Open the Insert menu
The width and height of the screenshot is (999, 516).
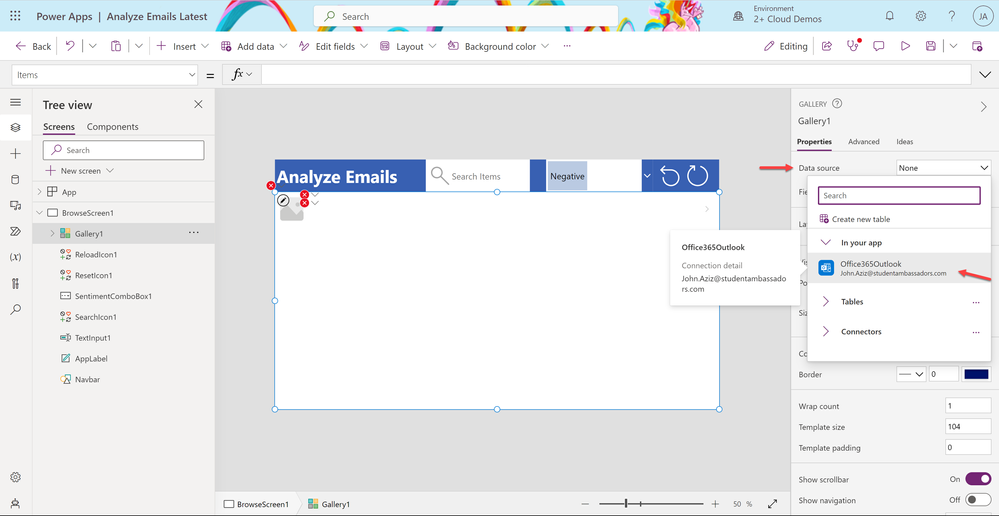(x=182, y=46)
